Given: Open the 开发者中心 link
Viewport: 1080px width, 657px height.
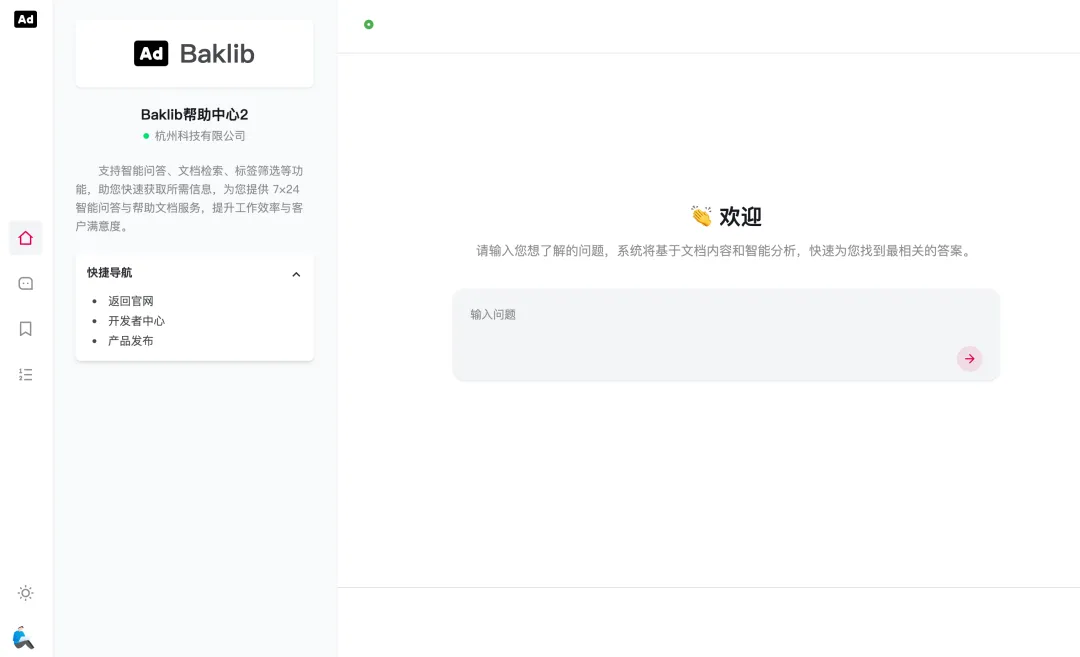Looking at the screenshot, I should (x=136, y=321).
